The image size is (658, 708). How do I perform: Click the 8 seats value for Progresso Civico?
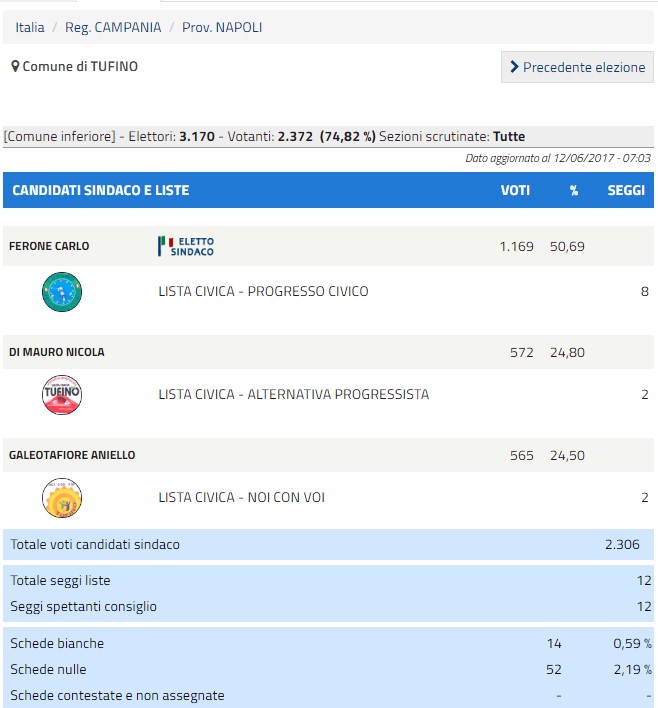645,291
